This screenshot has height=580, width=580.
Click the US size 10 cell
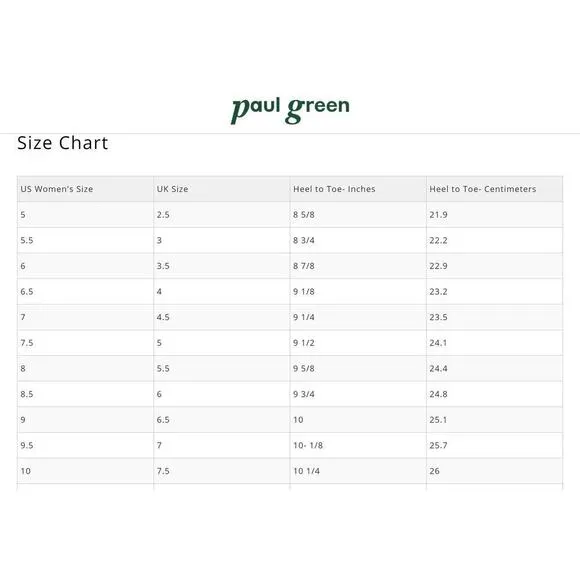[85, 471]
